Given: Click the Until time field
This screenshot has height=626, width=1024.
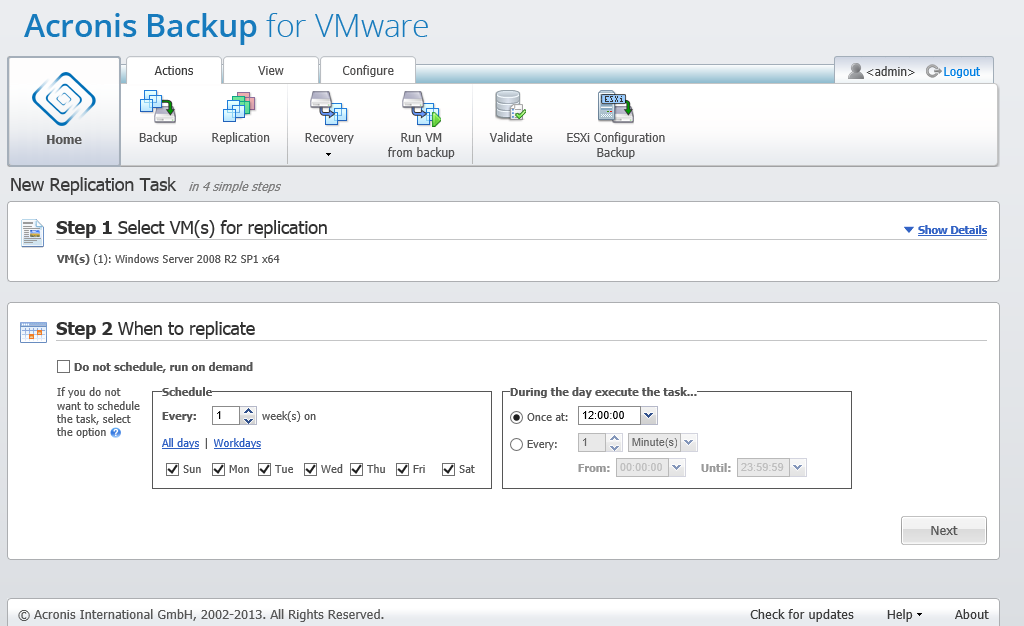Looking at the screenshot, I should coord(763,467).
